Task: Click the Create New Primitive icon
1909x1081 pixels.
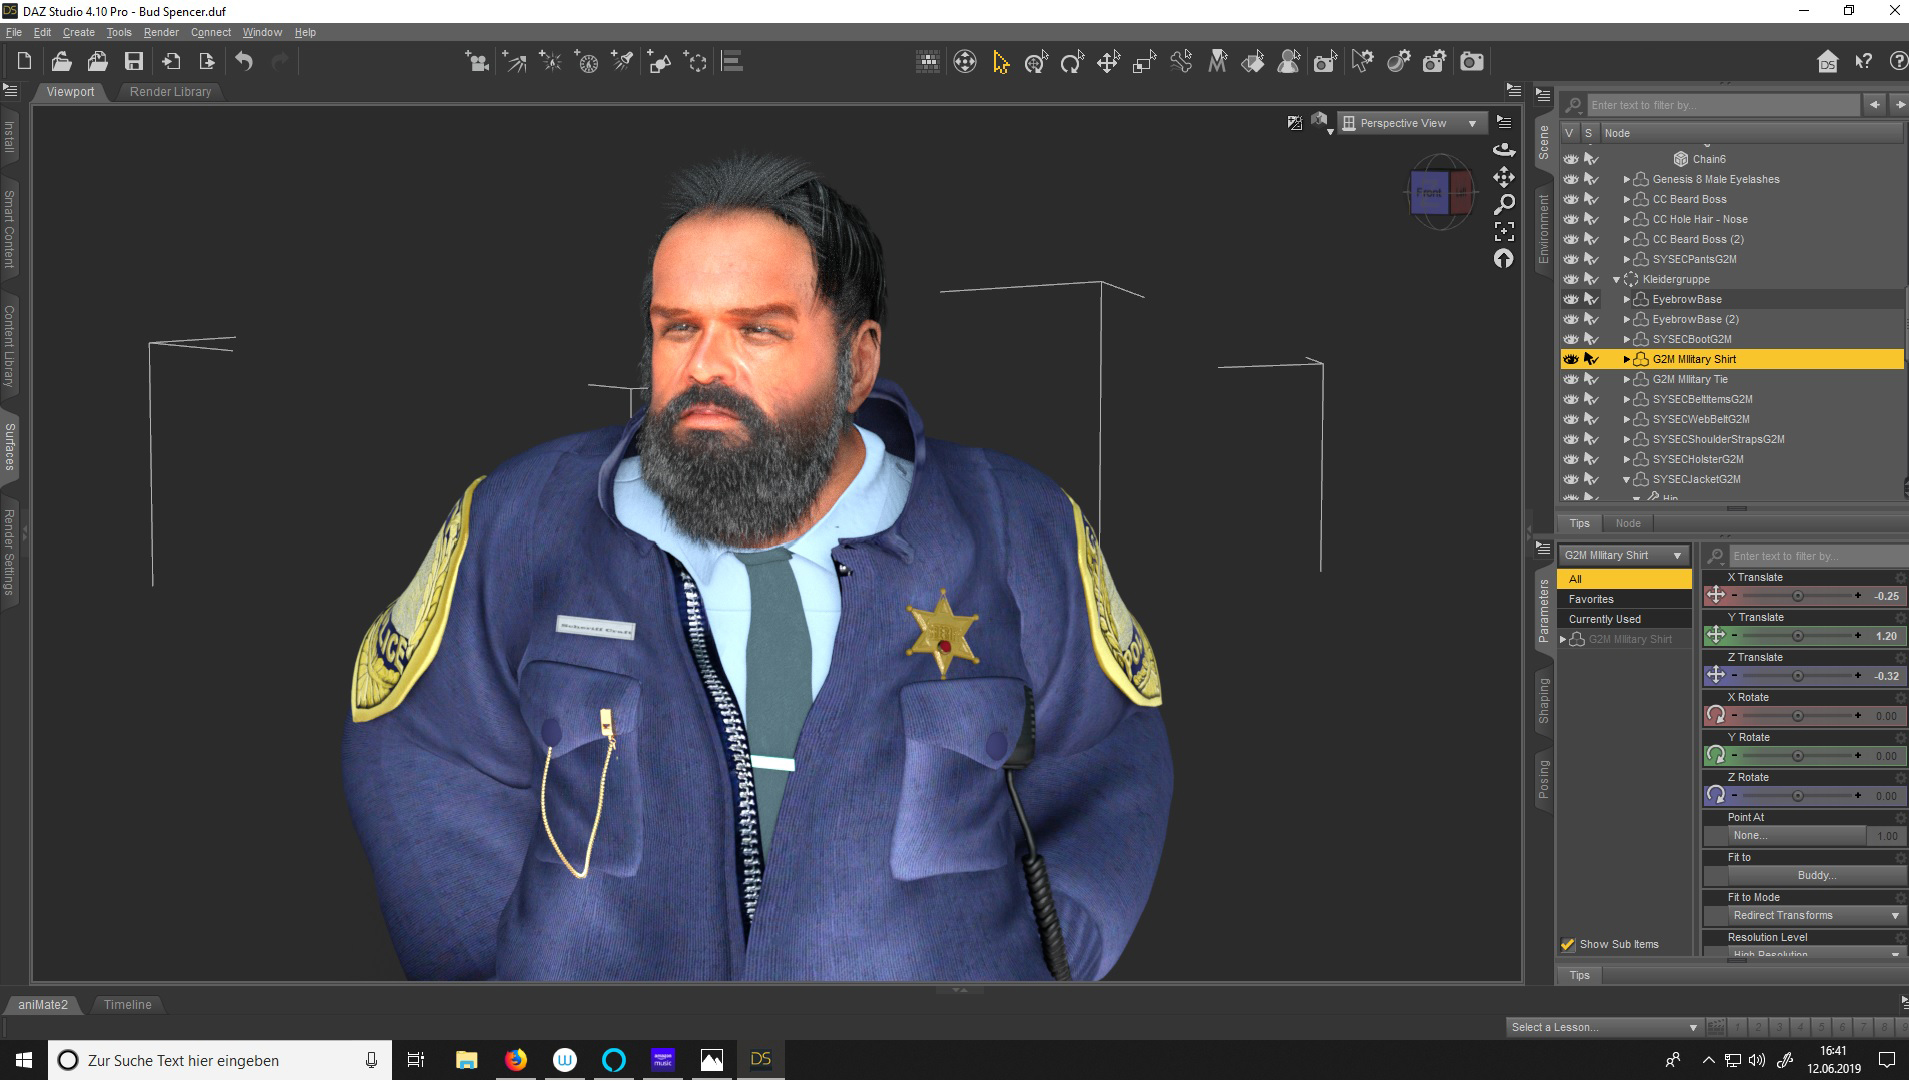Action: click(659, 62)
